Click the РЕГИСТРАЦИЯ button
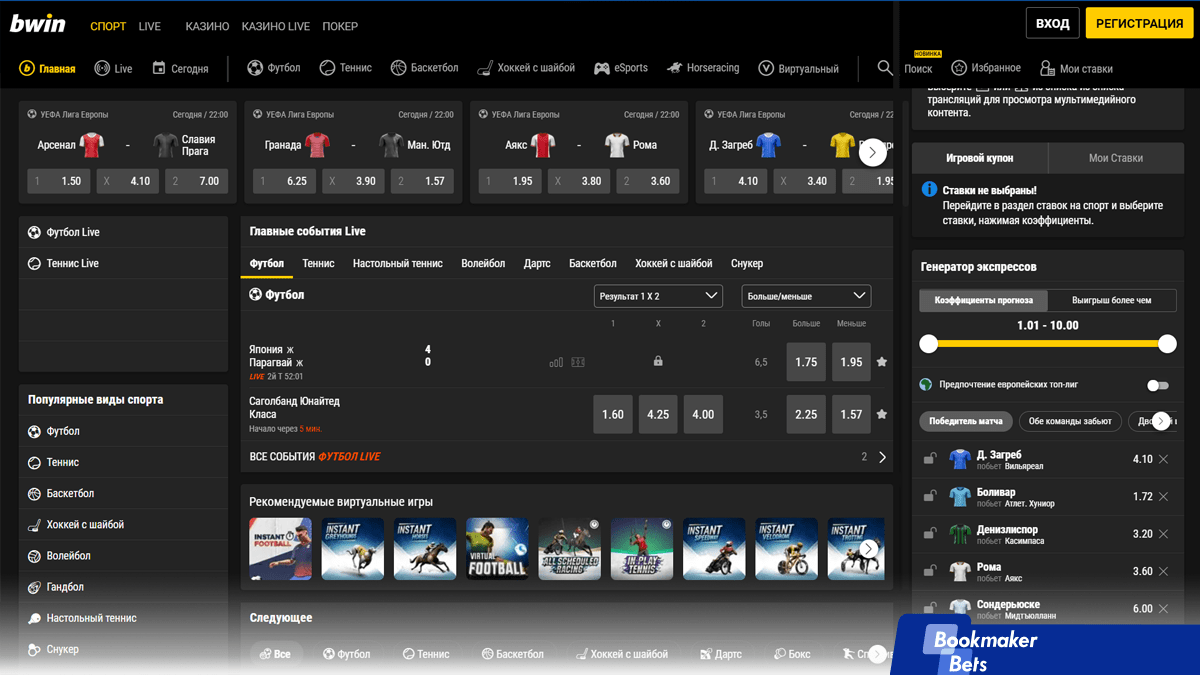 [x=1139, y=23]
